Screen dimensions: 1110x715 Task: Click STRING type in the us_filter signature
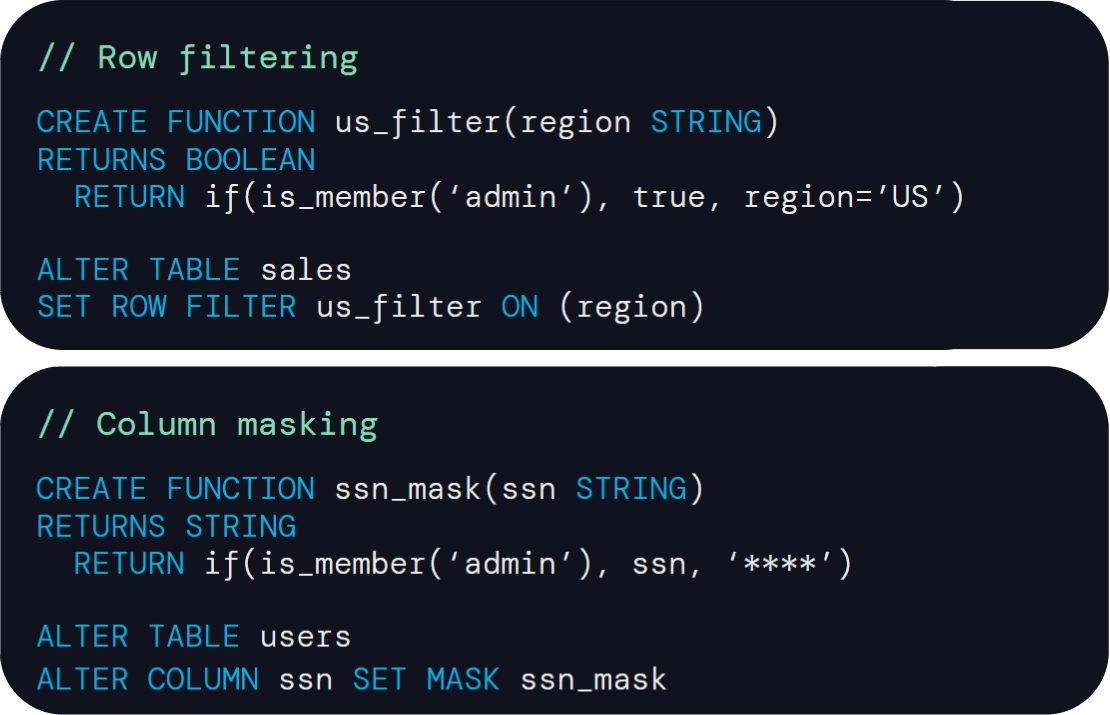(707, 123)
